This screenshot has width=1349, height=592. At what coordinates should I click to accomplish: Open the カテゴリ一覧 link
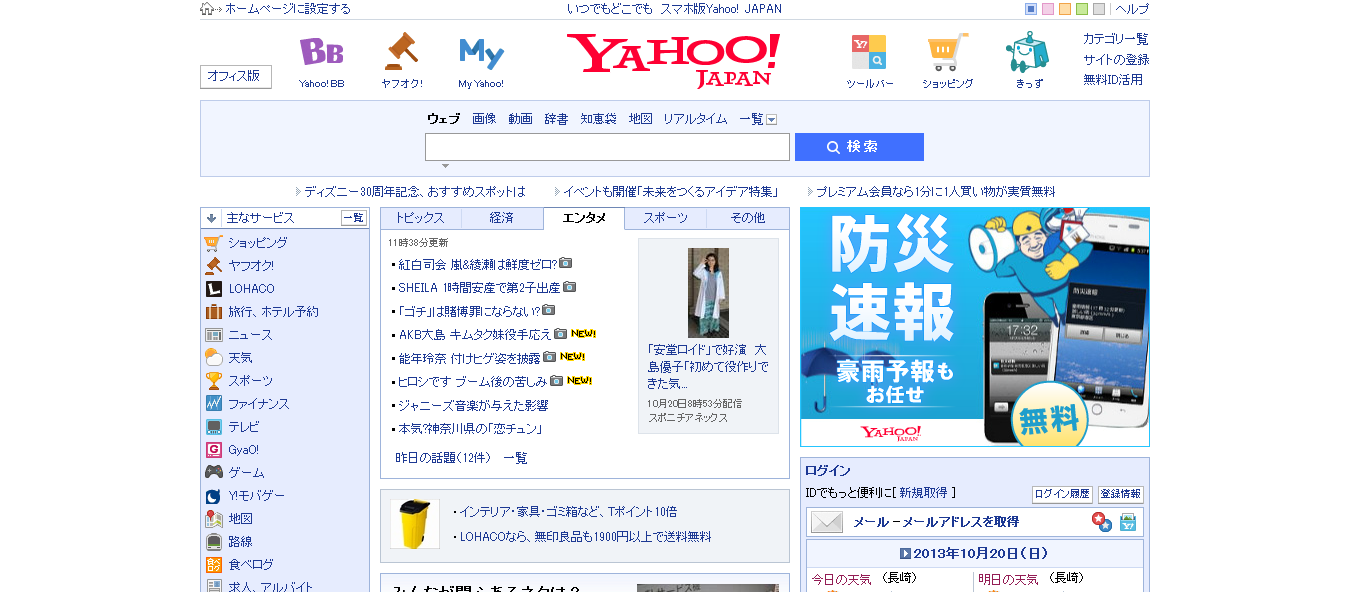coord(1116,39)
